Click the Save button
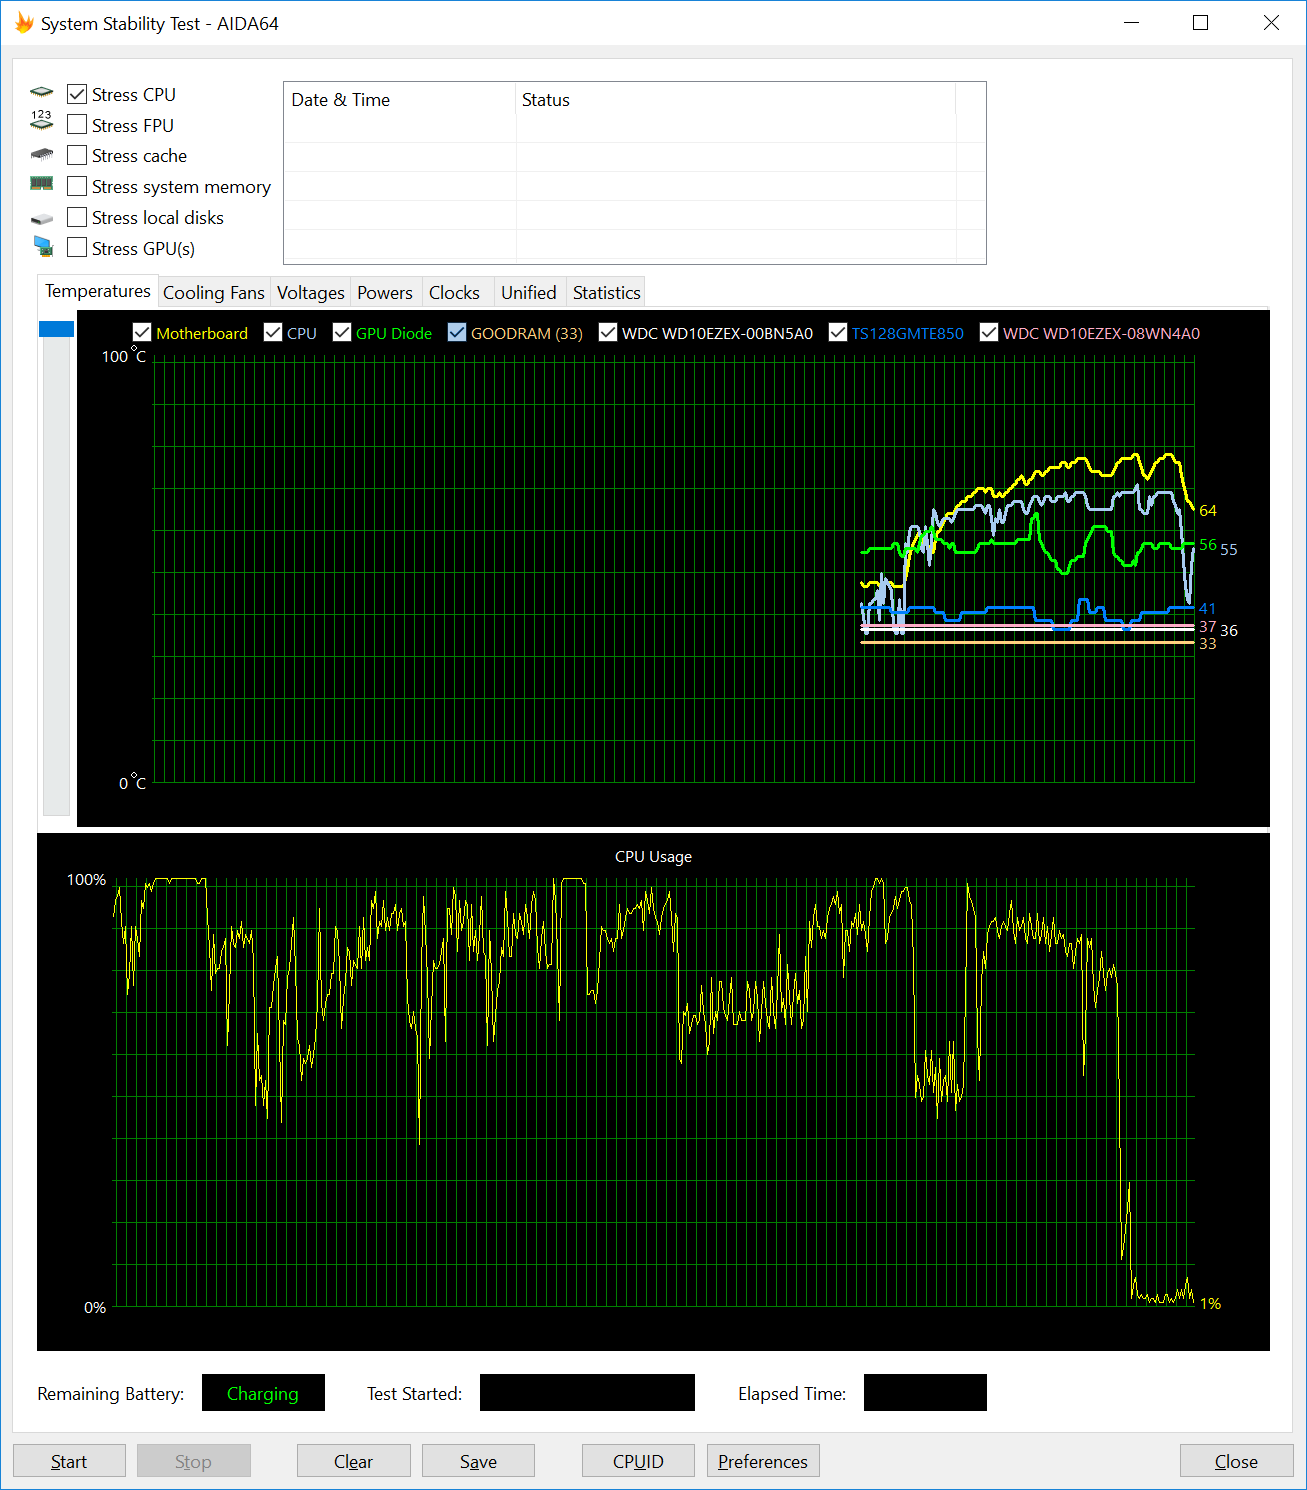The height and width of the screenshot is (1490, 1307). 478,1461
